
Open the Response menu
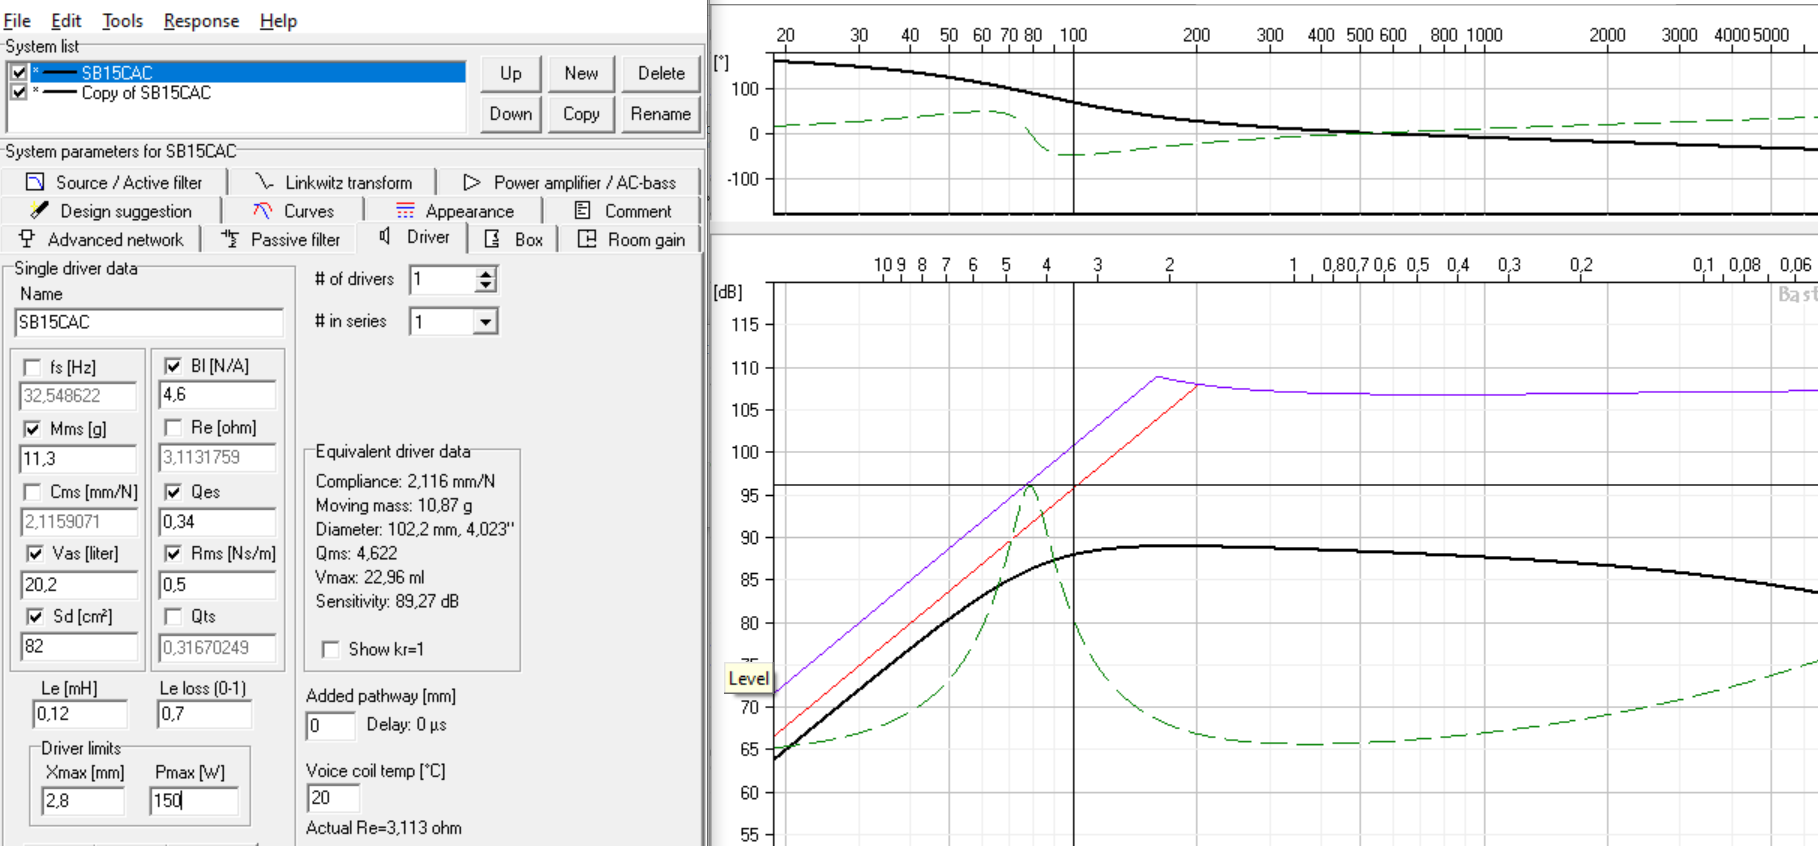click(x=201, y=20)
